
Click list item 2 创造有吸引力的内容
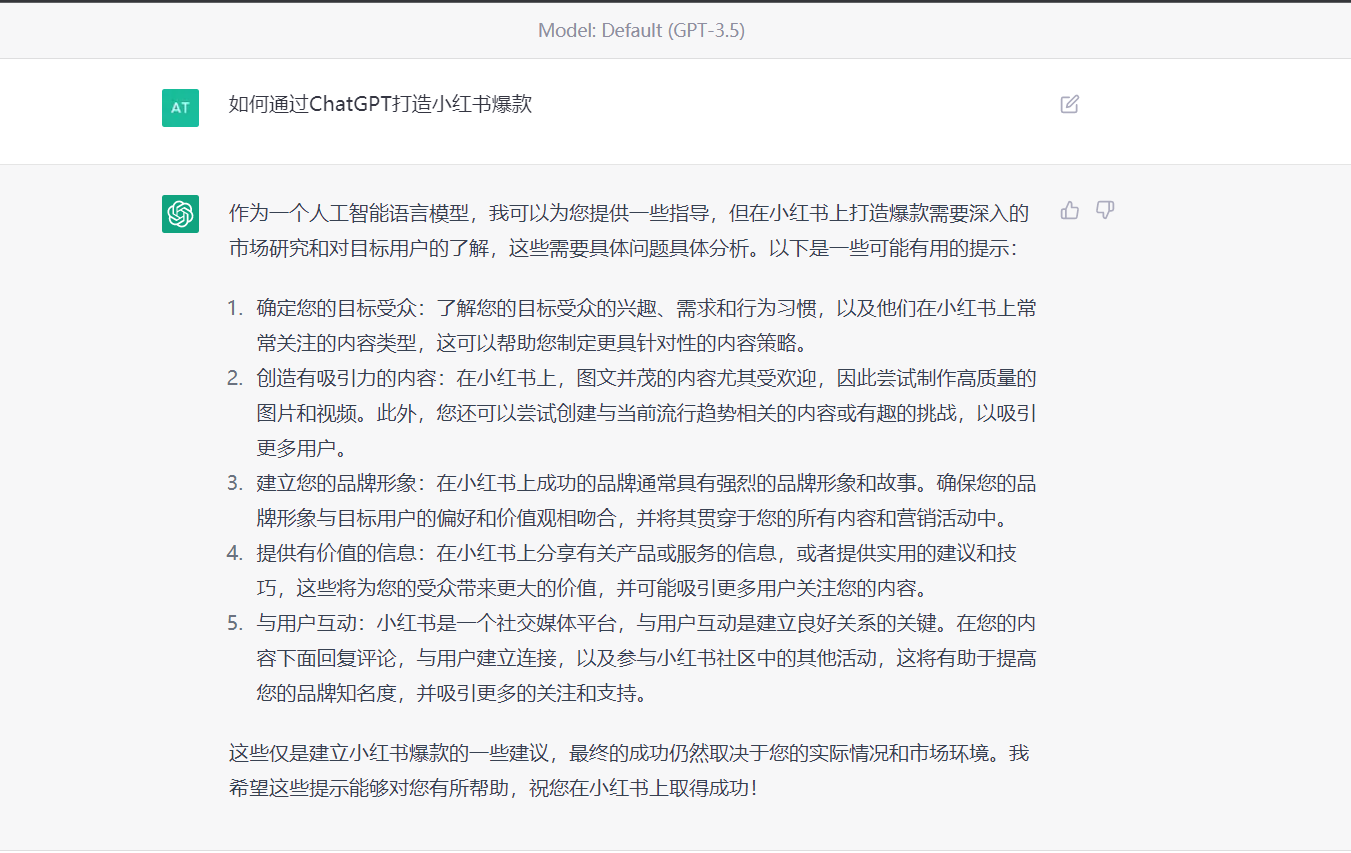click(645, 413)
